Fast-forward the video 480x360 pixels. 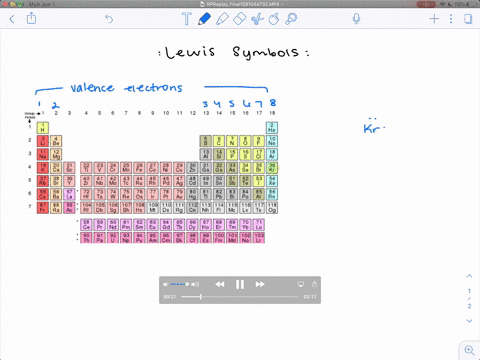pyautogui.click(x=260, y=284)
